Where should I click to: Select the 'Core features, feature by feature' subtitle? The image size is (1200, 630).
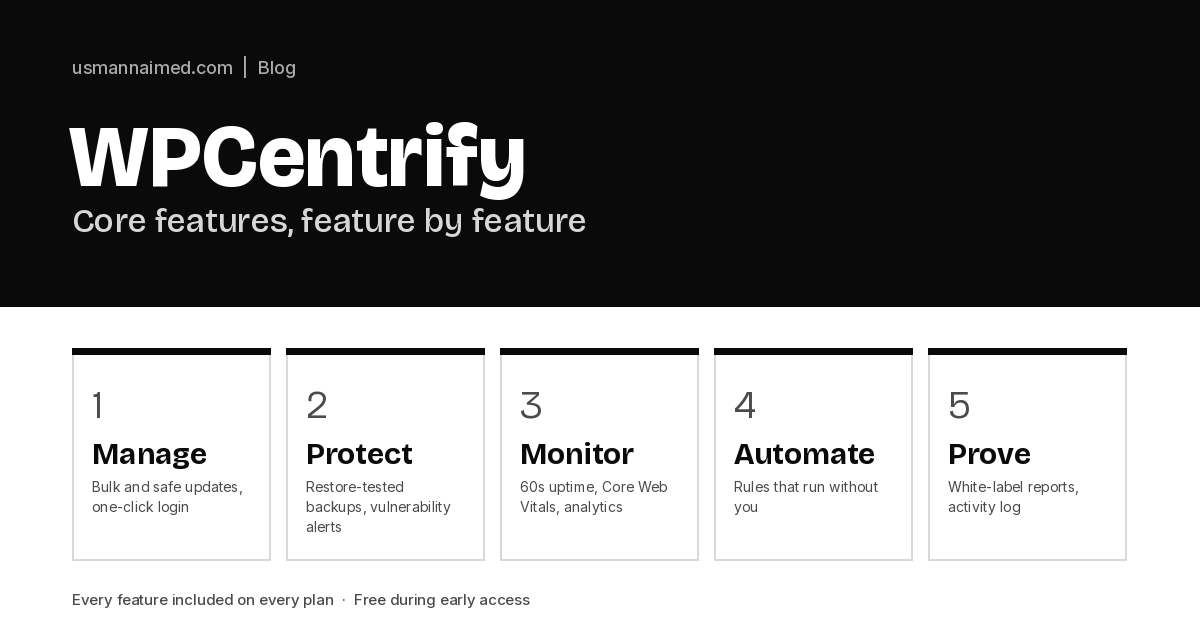coord(329,221)
